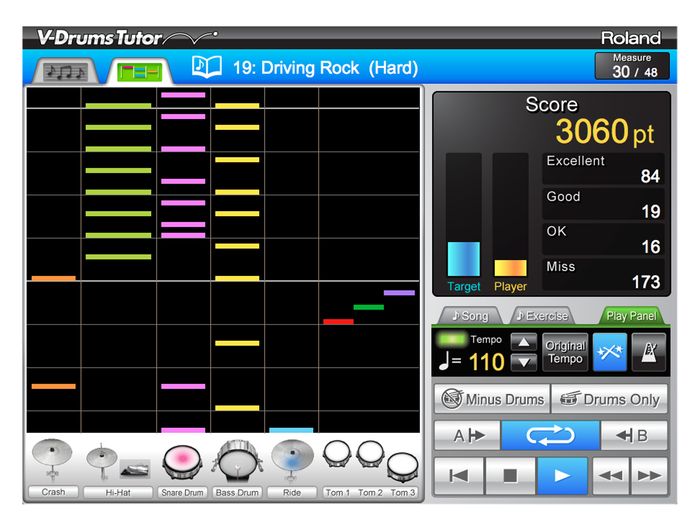The image size is (700, 531).
Task: Click the OK count row
Action: tap(603, 239)
